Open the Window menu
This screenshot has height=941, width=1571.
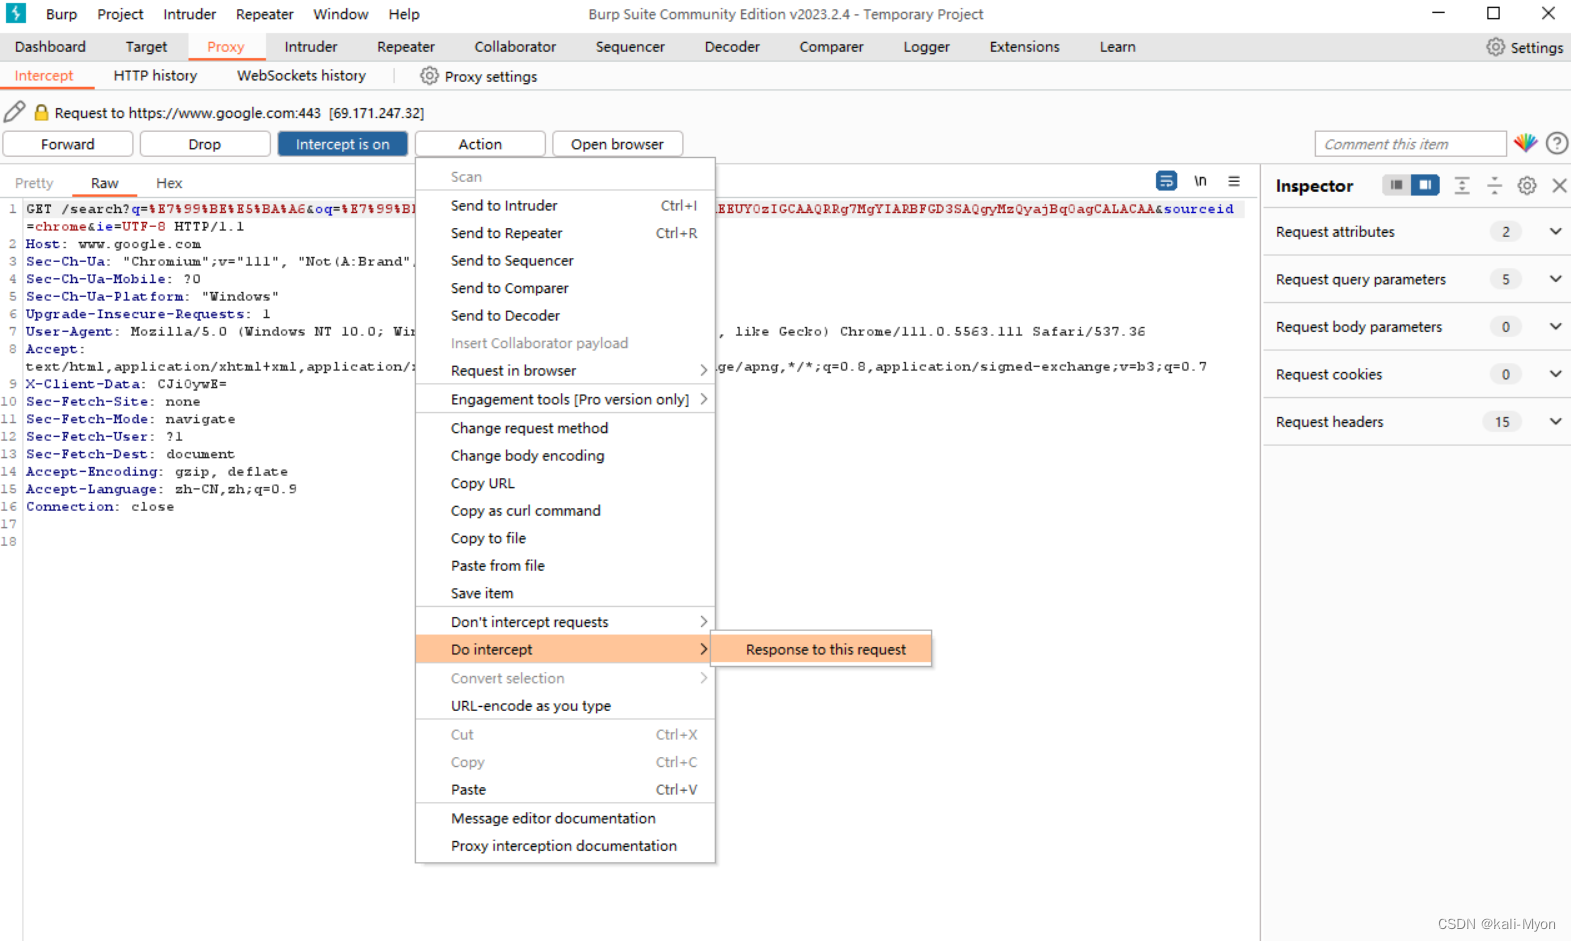(341, 14)
